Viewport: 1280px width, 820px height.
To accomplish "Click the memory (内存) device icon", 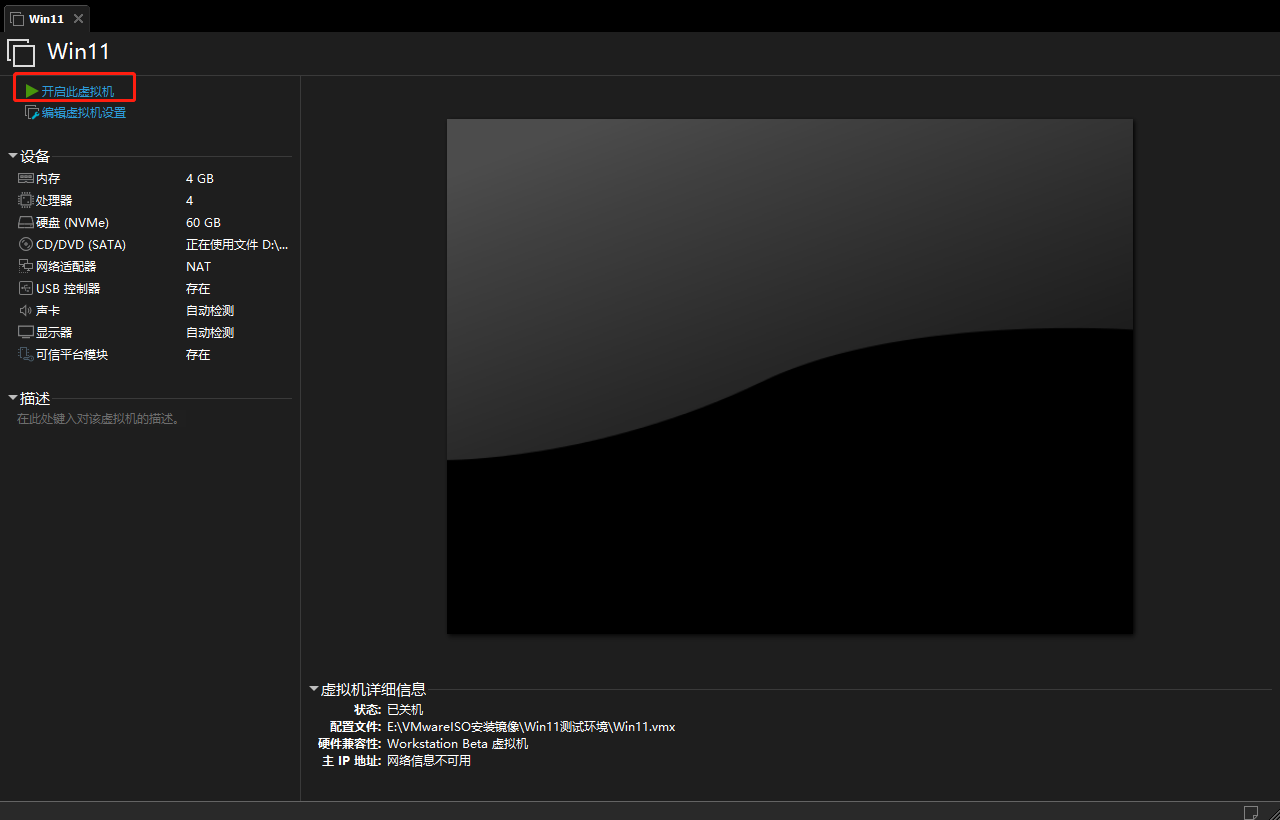I will (x=26, y=178).
